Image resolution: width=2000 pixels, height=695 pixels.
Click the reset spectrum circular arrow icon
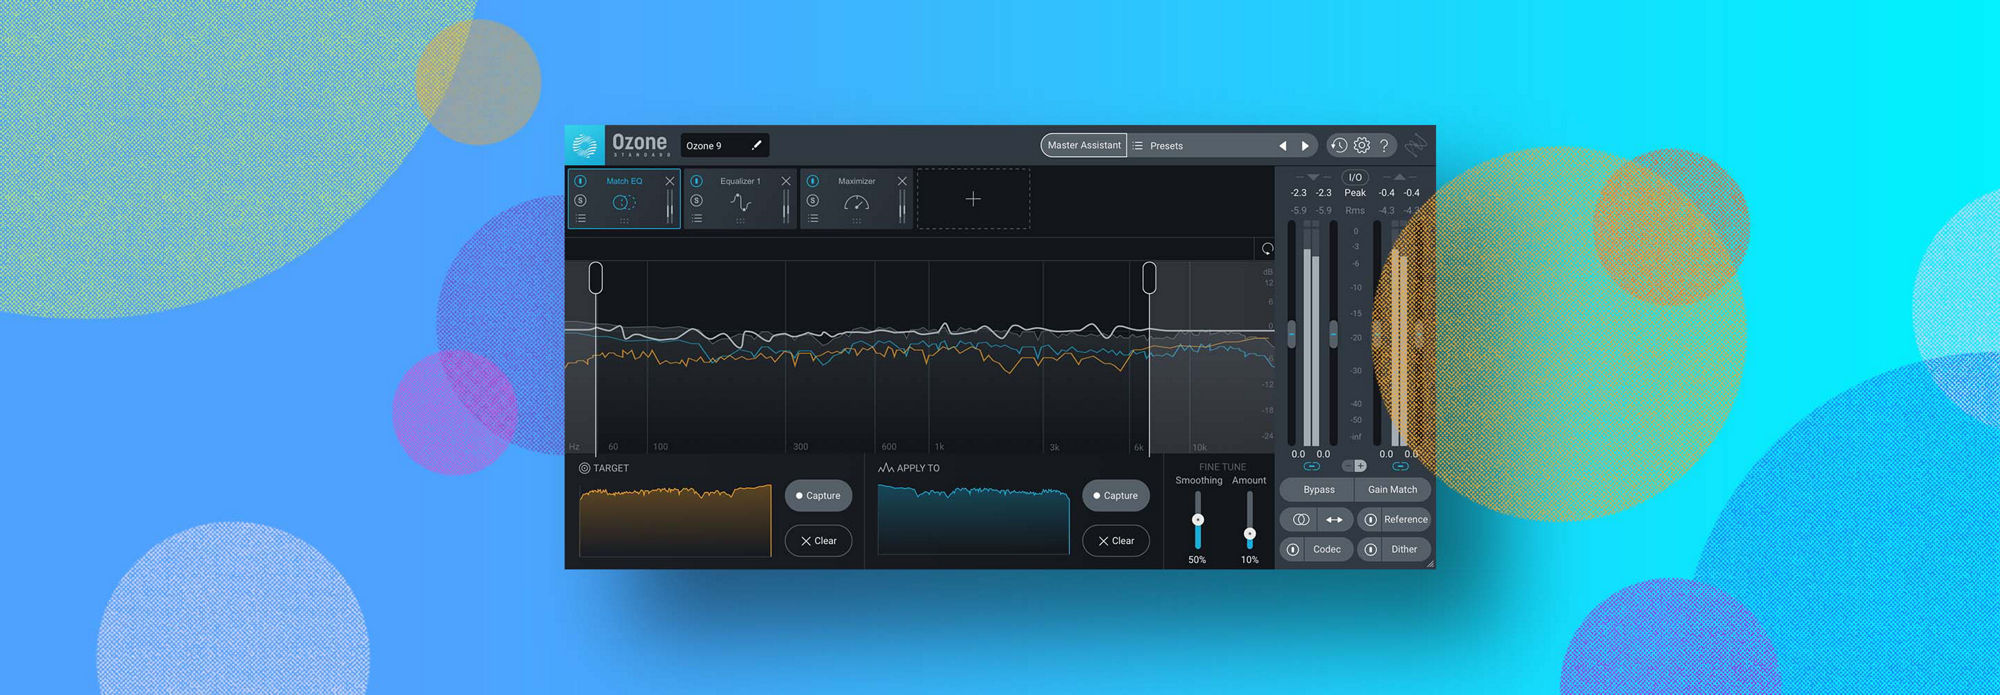click(1267, 249)
